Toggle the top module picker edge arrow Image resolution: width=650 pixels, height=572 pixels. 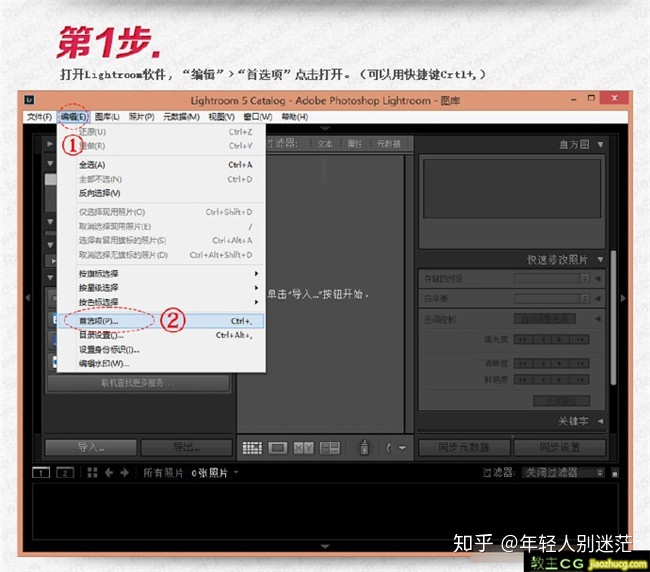pos(325,128)
